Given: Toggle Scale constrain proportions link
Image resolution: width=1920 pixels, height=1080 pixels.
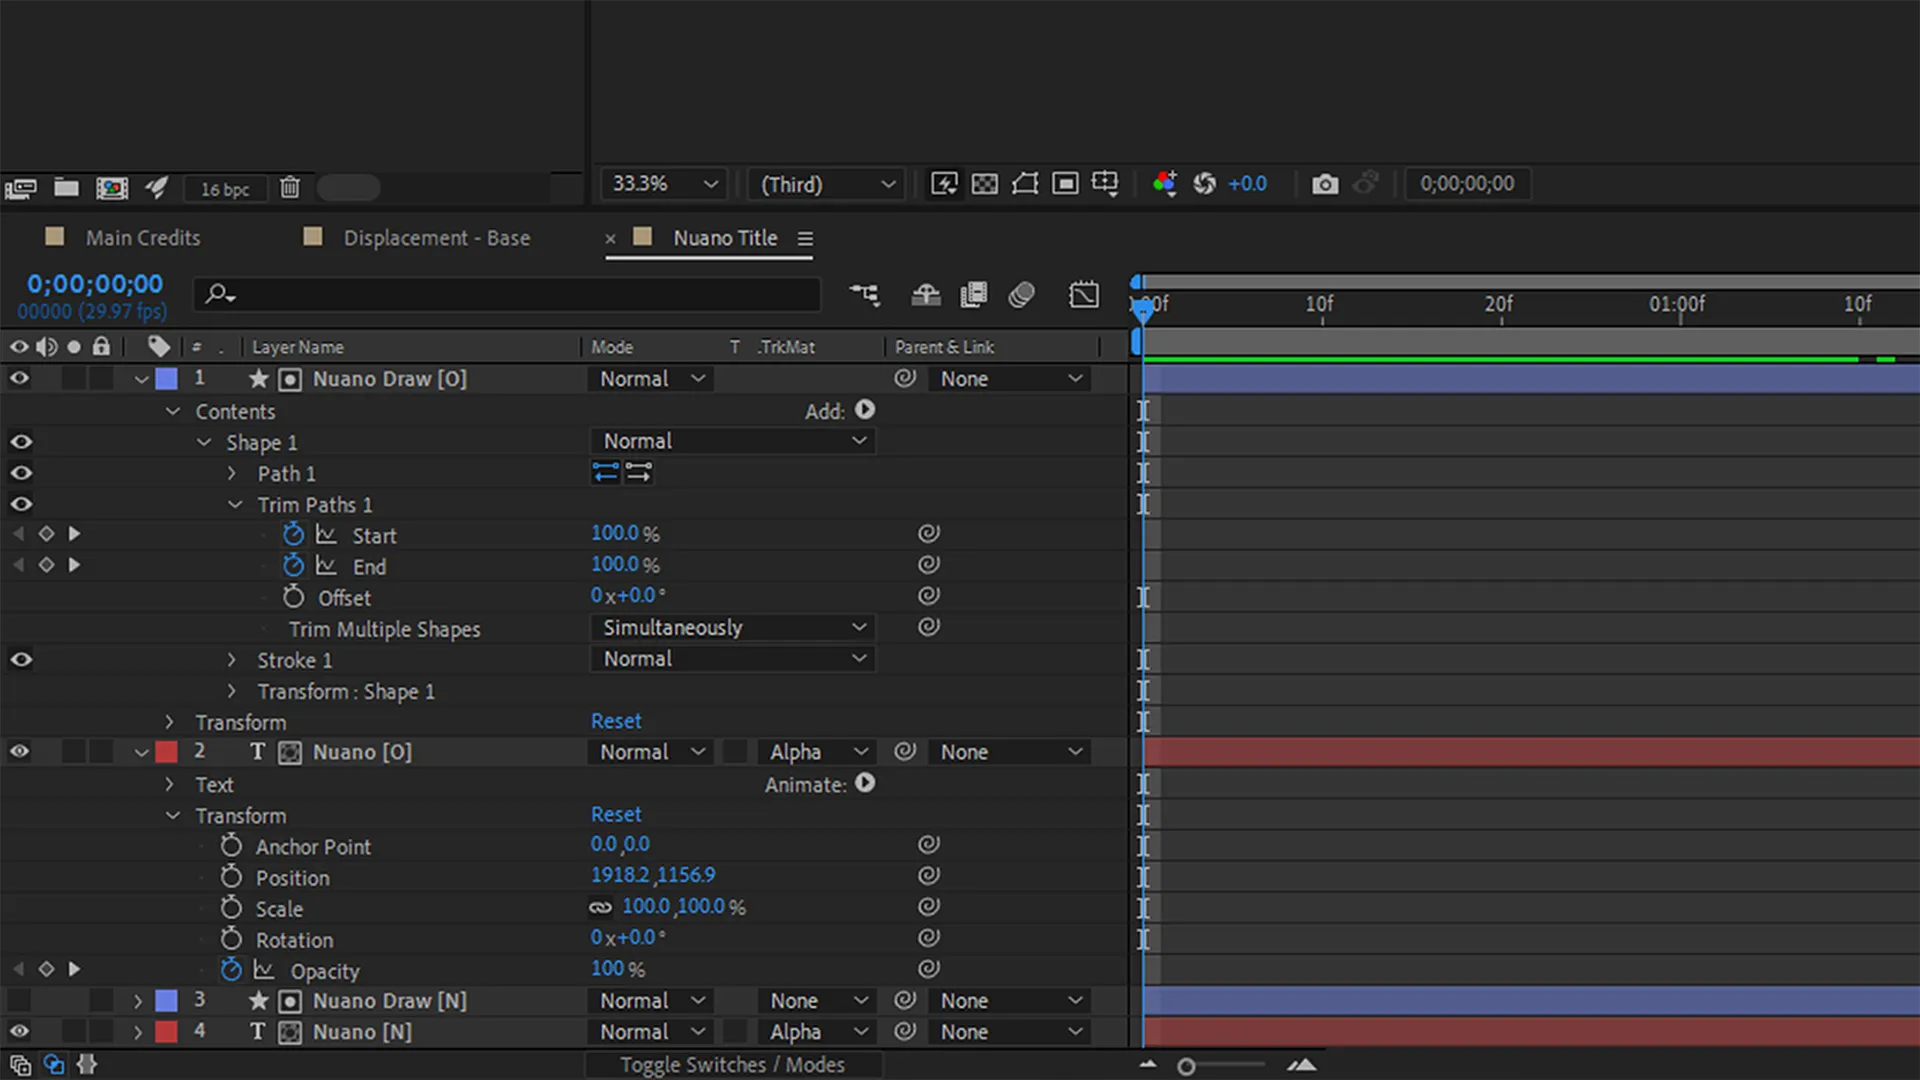Looking at the screenshot, I should click(600, 907).
